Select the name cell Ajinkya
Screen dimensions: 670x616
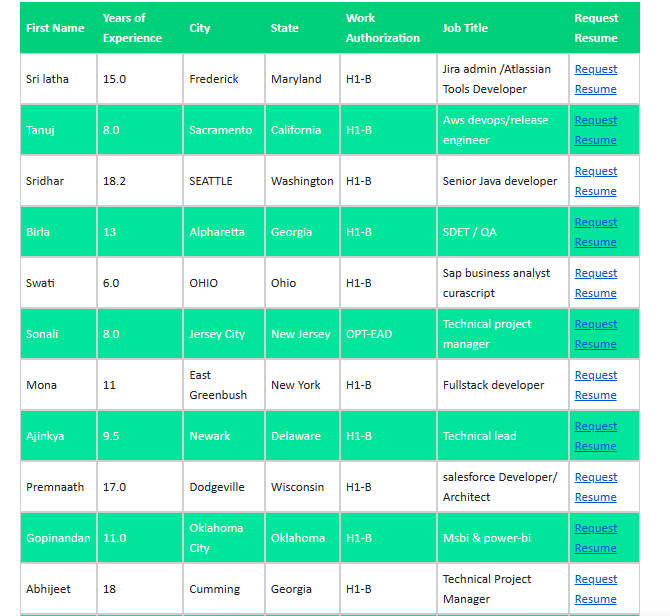pos(59,436)
